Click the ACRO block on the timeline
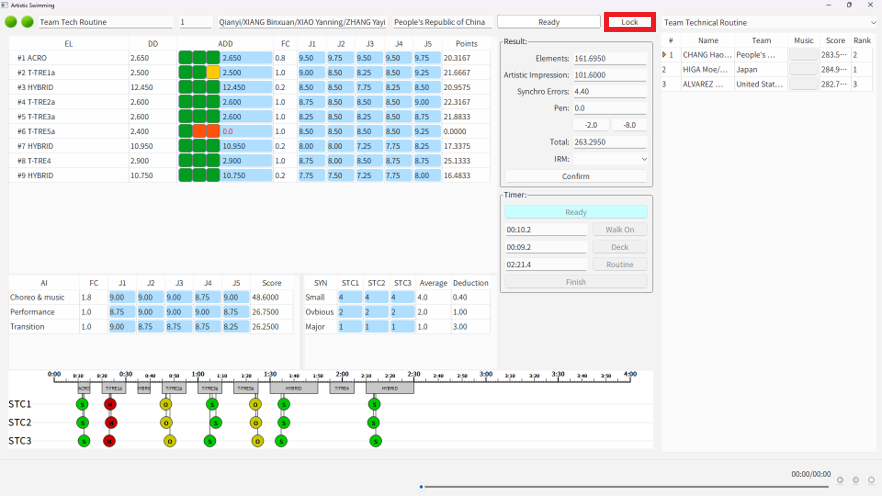Viewport: 882px width, 496px height. 83,388
